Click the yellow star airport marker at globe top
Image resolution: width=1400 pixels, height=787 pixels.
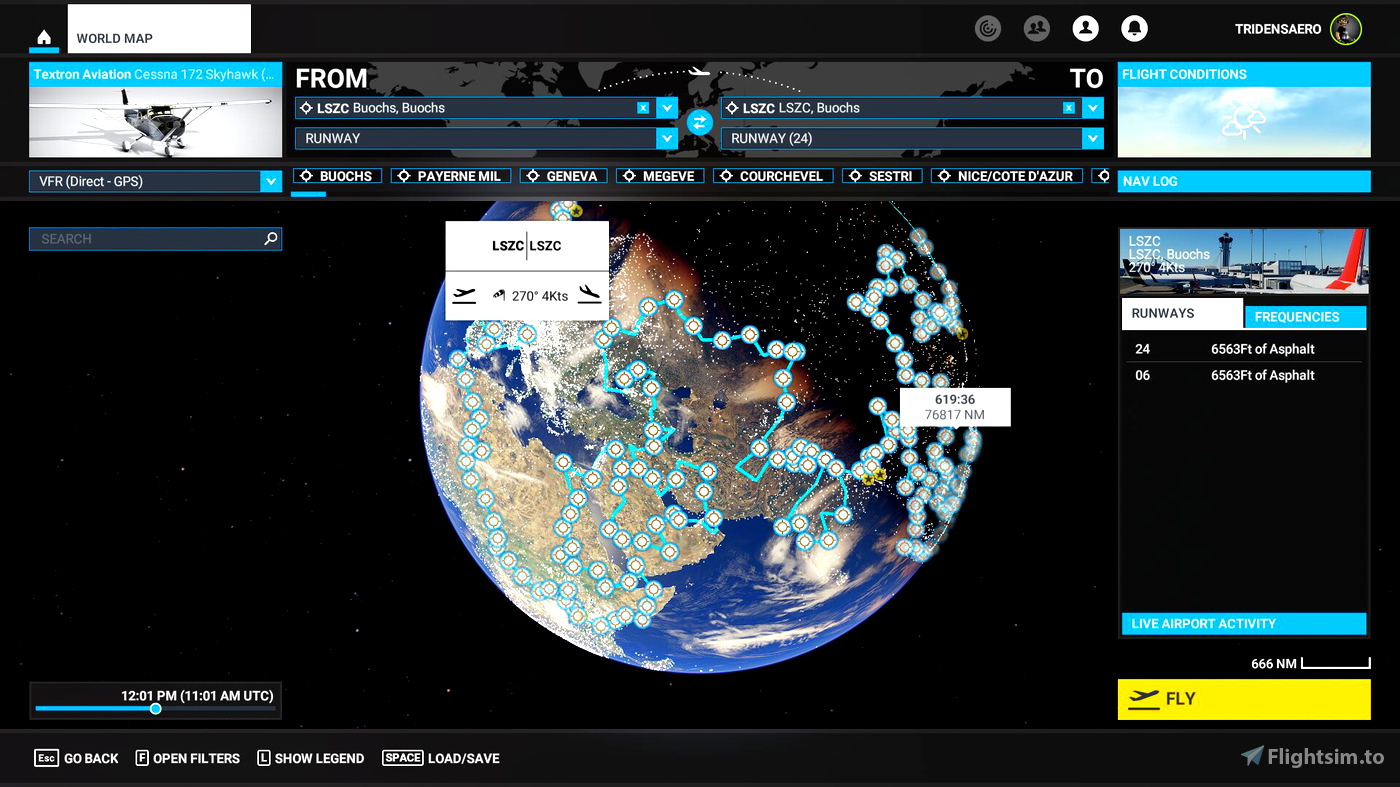point(576,211)
